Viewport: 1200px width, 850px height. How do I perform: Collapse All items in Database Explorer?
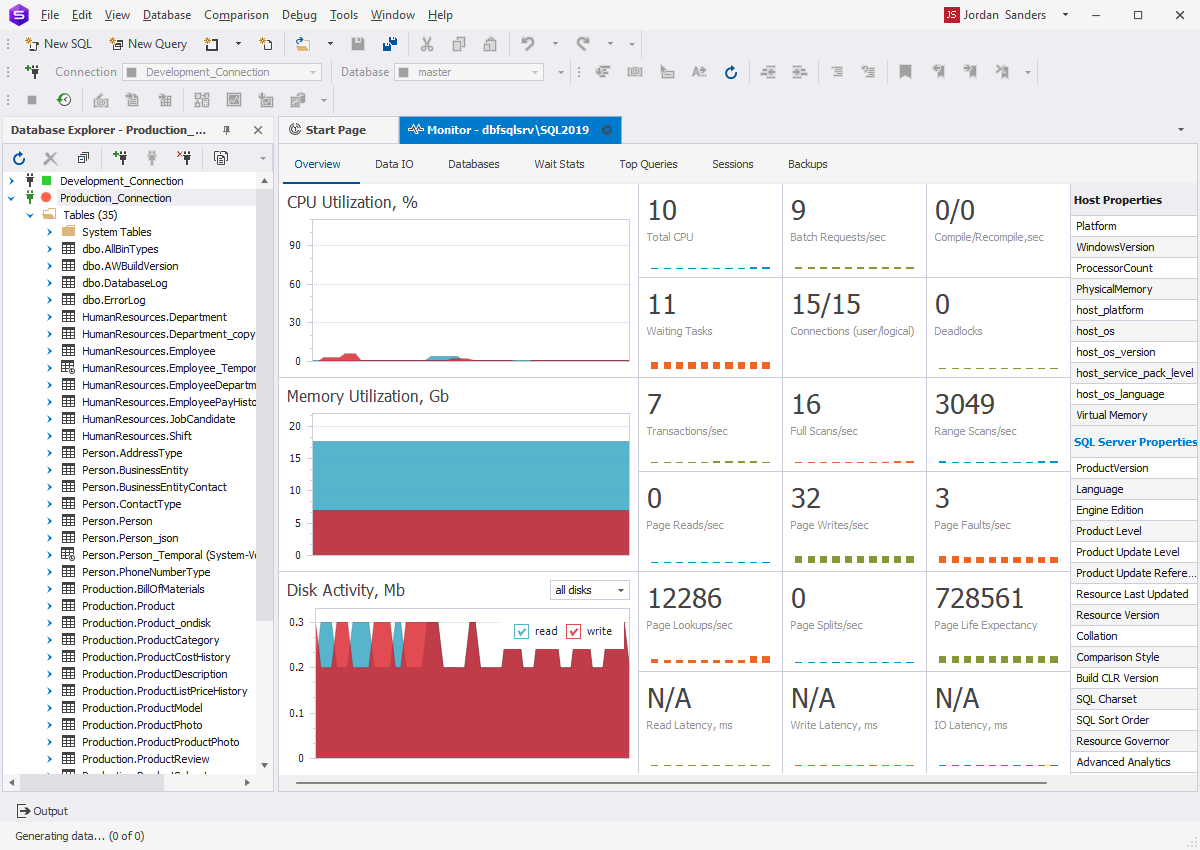pyautogui.click(x=83, y=157)
